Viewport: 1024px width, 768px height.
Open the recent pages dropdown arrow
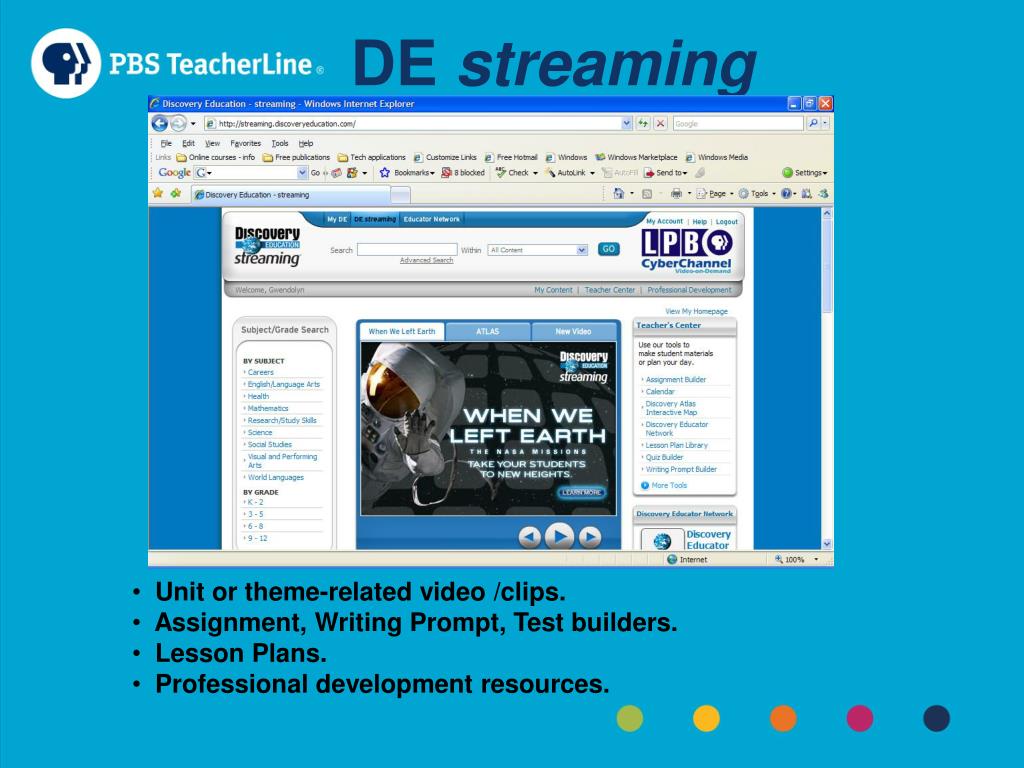click(x=193, y=123)
